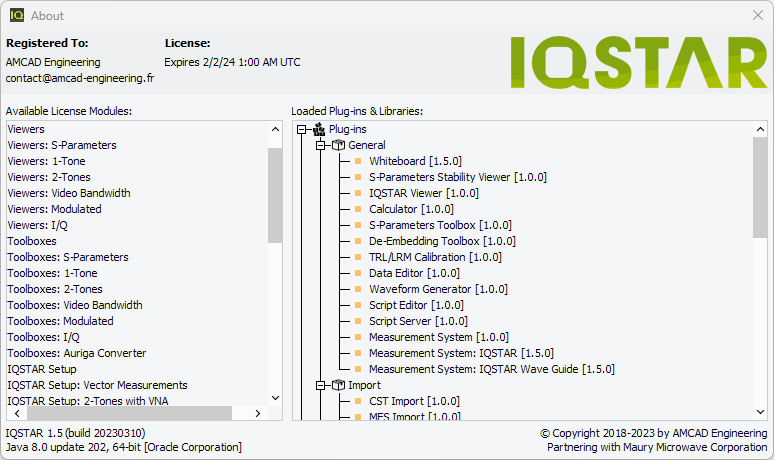This screenshot has width=774, height=460.
Task: Click plug-ins tree scroll-down arrow
Action: 760,412
